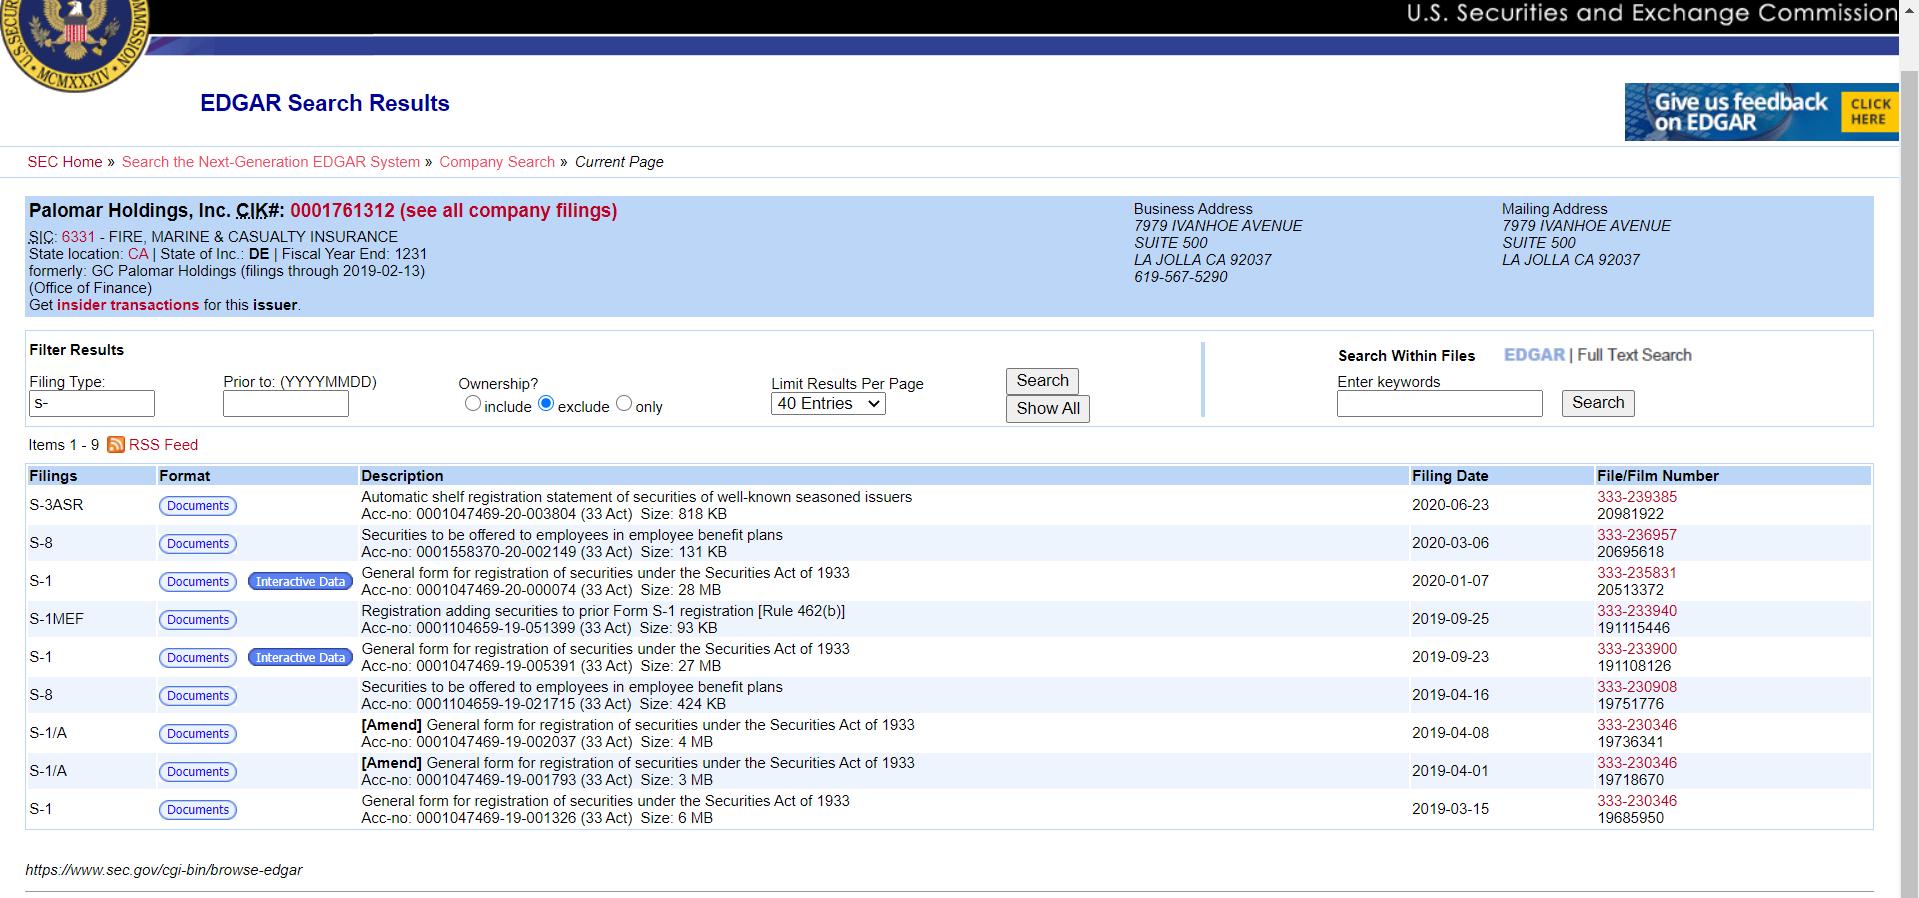Image resolution: width=1919 pixels, height=898 pixels.
Task: Click the Search button under Filter Results
Action: tap(1042, 381)
